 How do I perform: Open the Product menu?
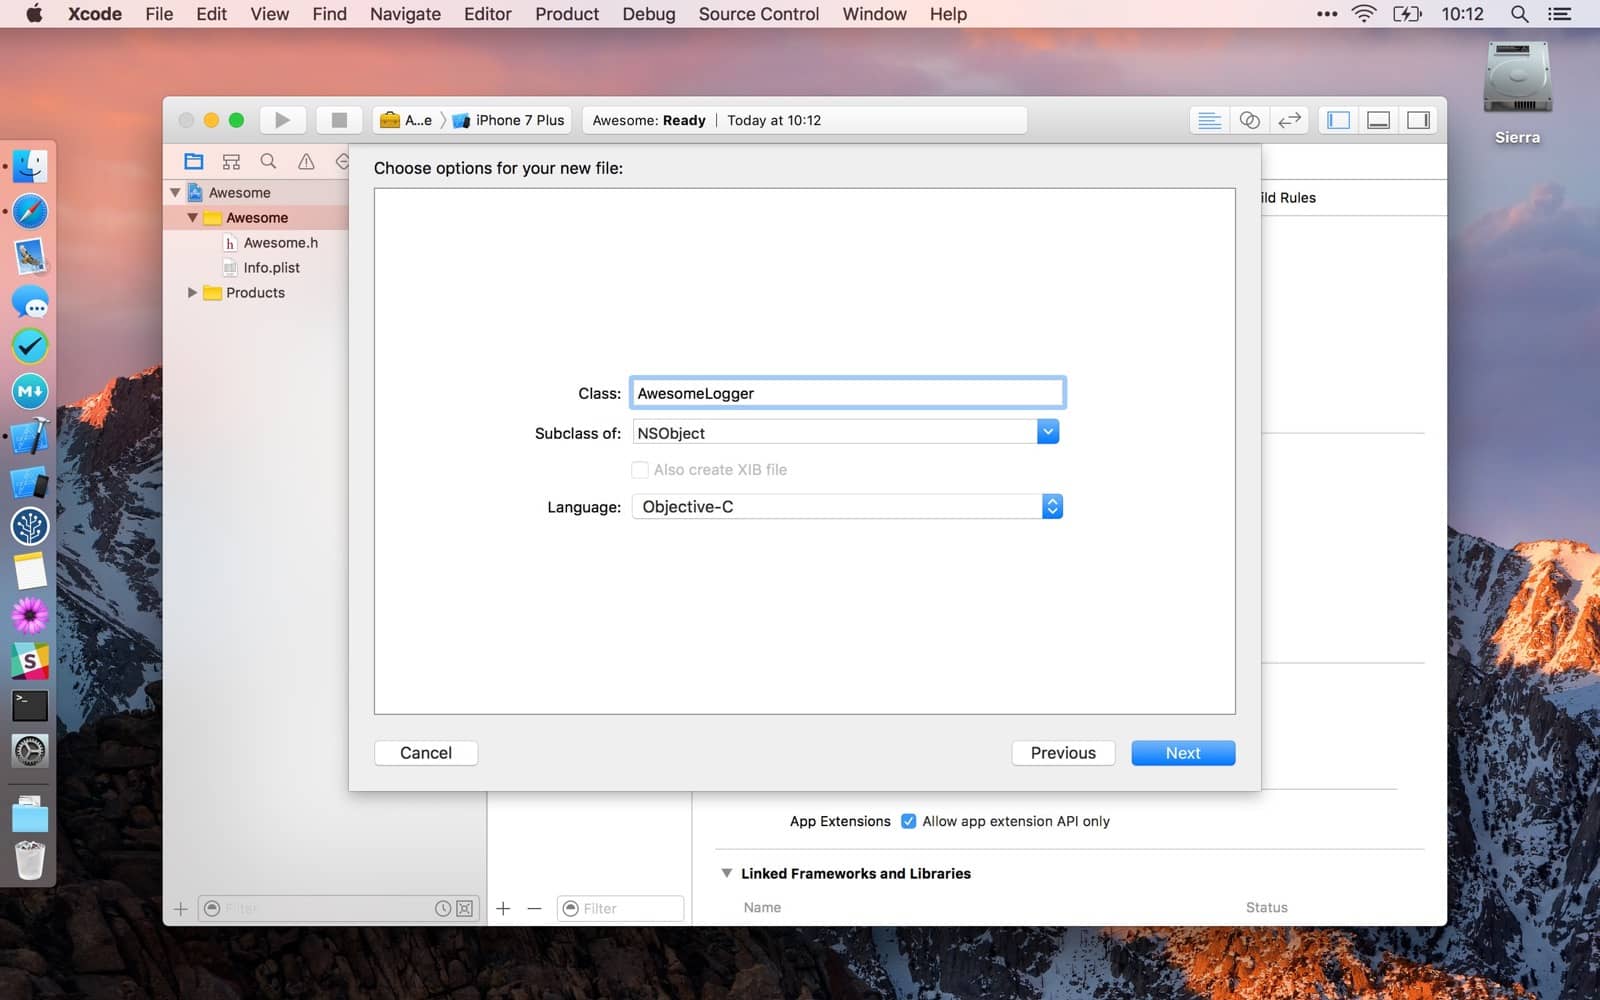coord(566,14)
